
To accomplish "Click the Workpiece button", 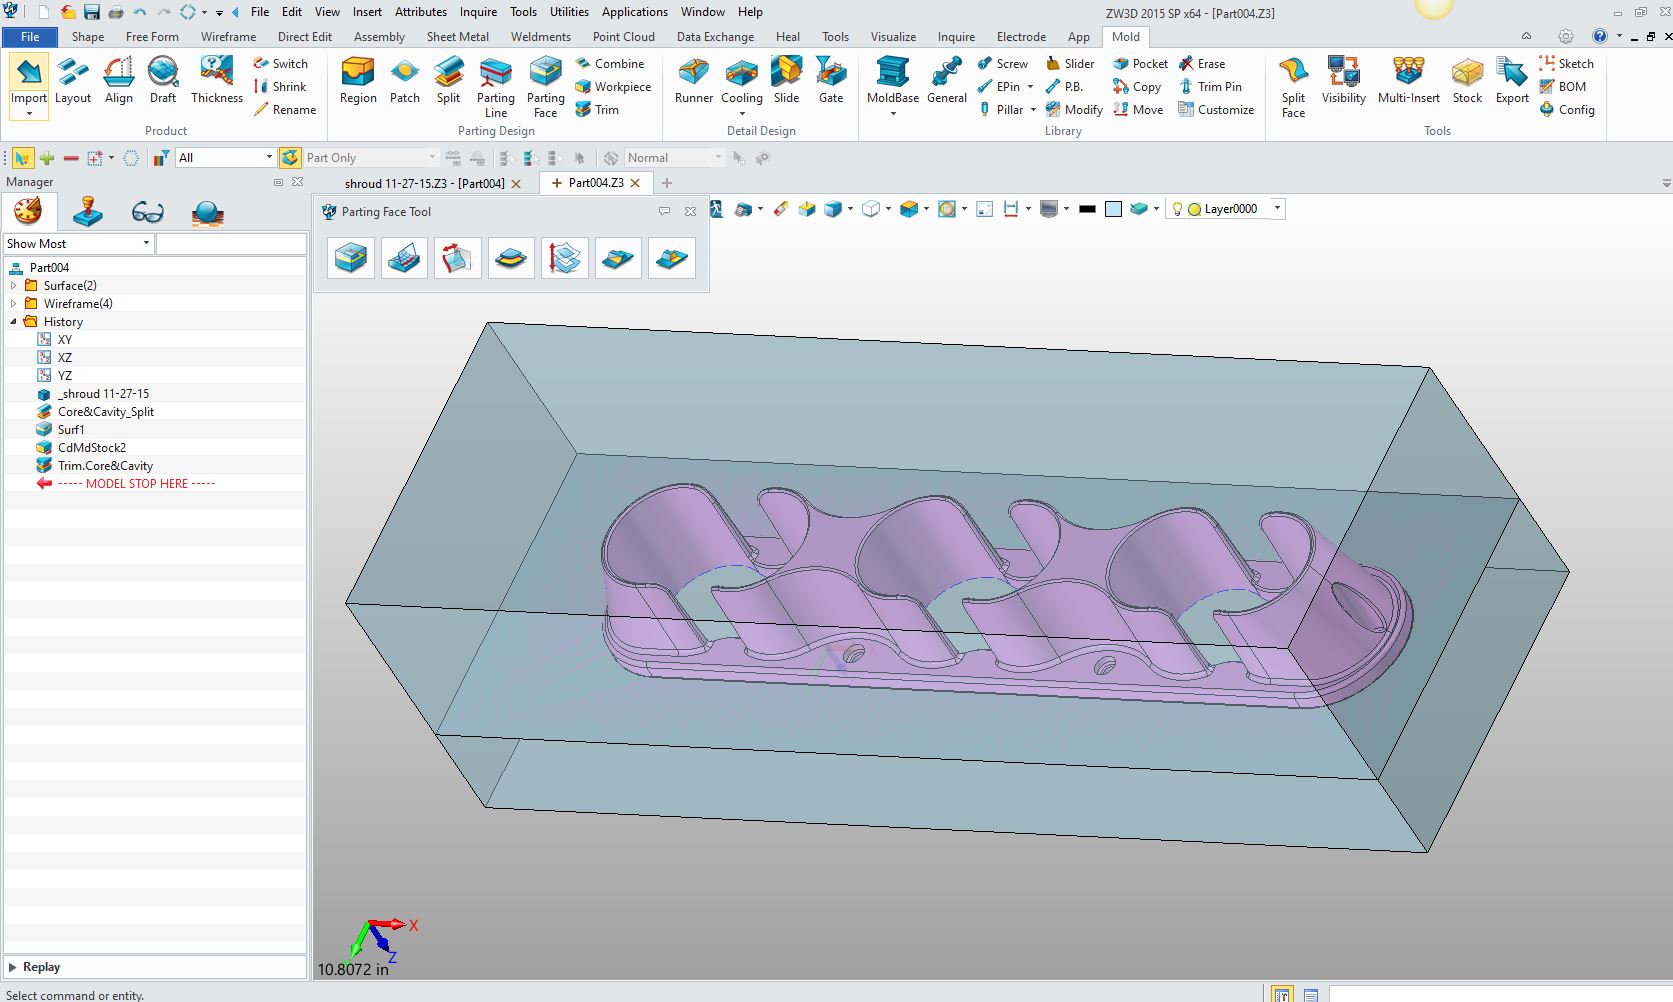I will click(613, 87).
